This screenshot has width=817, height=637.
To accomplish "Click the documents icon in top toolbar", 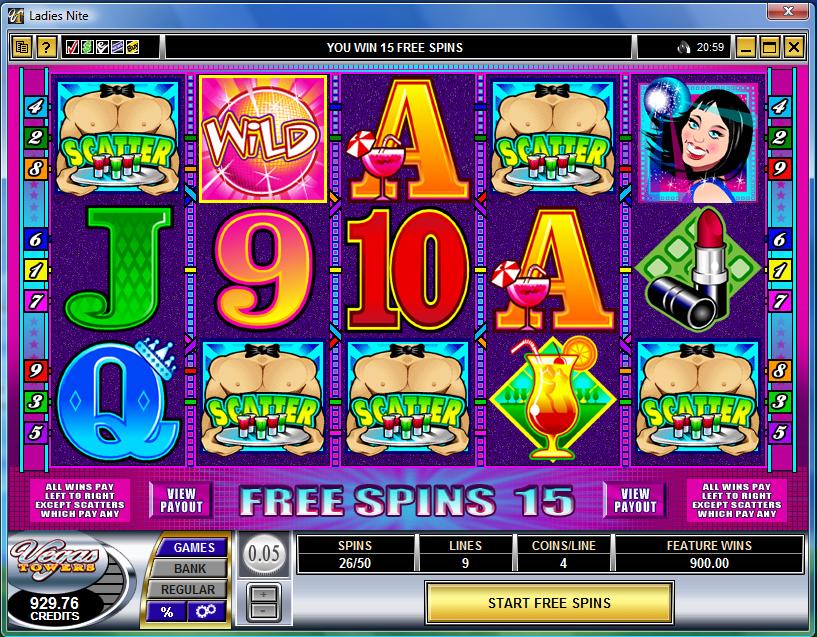I will click(x=22, y=48).
